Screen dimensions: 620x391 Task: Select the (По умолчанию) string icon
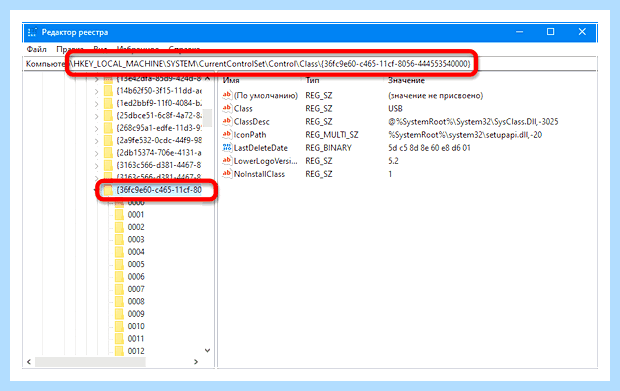pyautogui.click(x=227, y=95)
